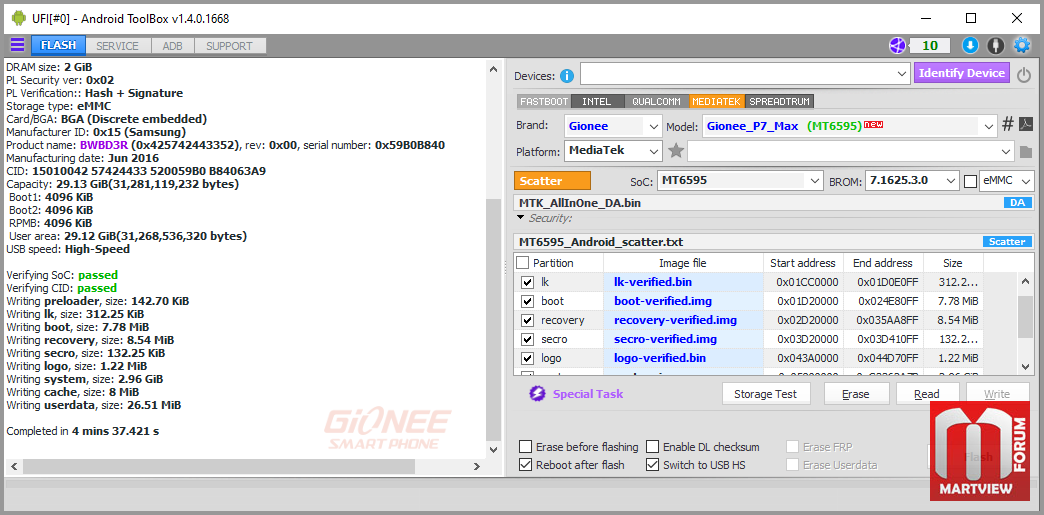The height and width of the screenshot is (515, 1044).
Task: Click the devices info icon
Action: tap(567, 76)
